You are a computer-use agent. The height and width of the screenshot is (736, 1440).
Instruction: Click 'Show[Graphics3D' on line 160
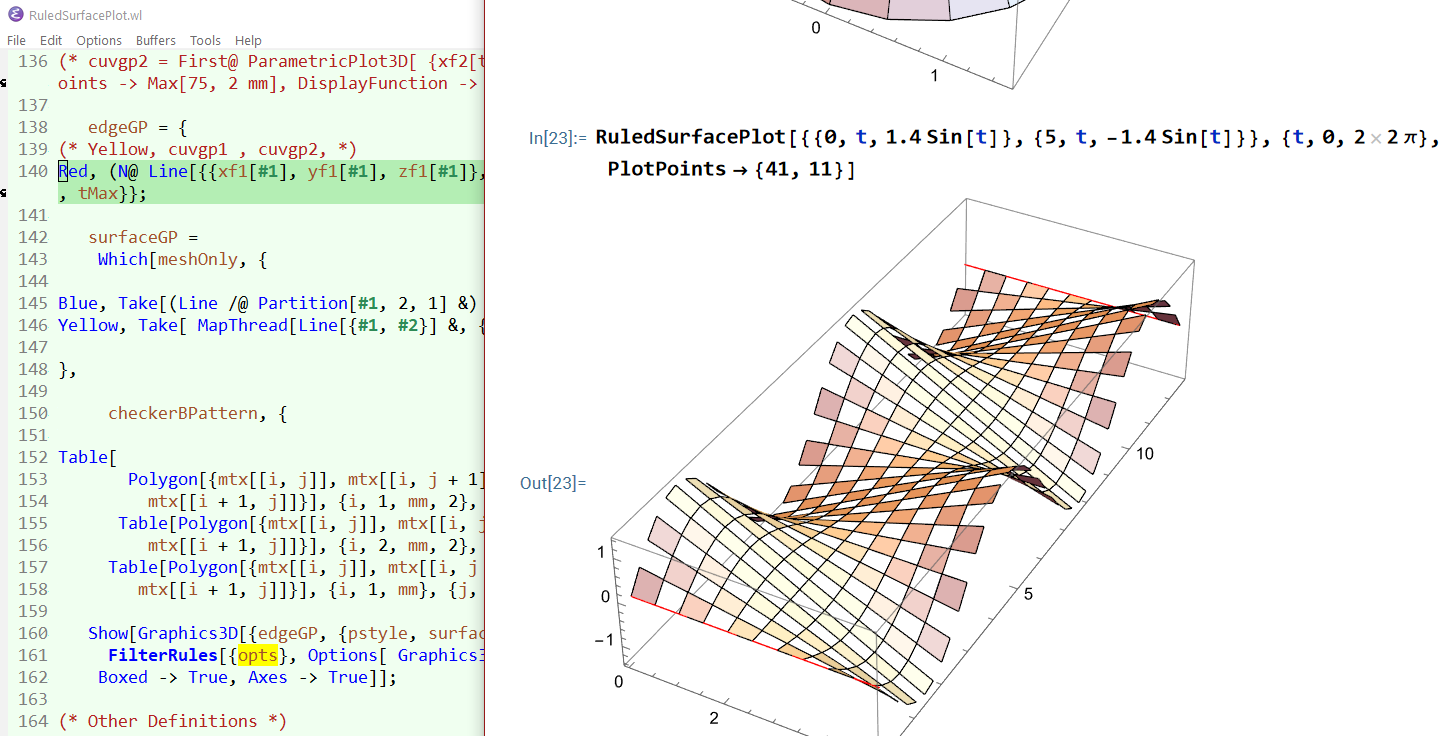coord(162,633)
